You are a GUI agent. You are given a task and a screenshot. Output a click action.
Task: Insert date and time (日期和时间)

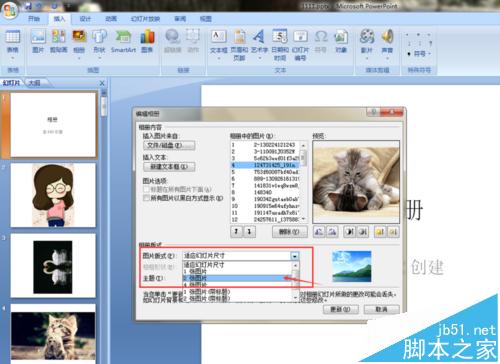point(280,45)
